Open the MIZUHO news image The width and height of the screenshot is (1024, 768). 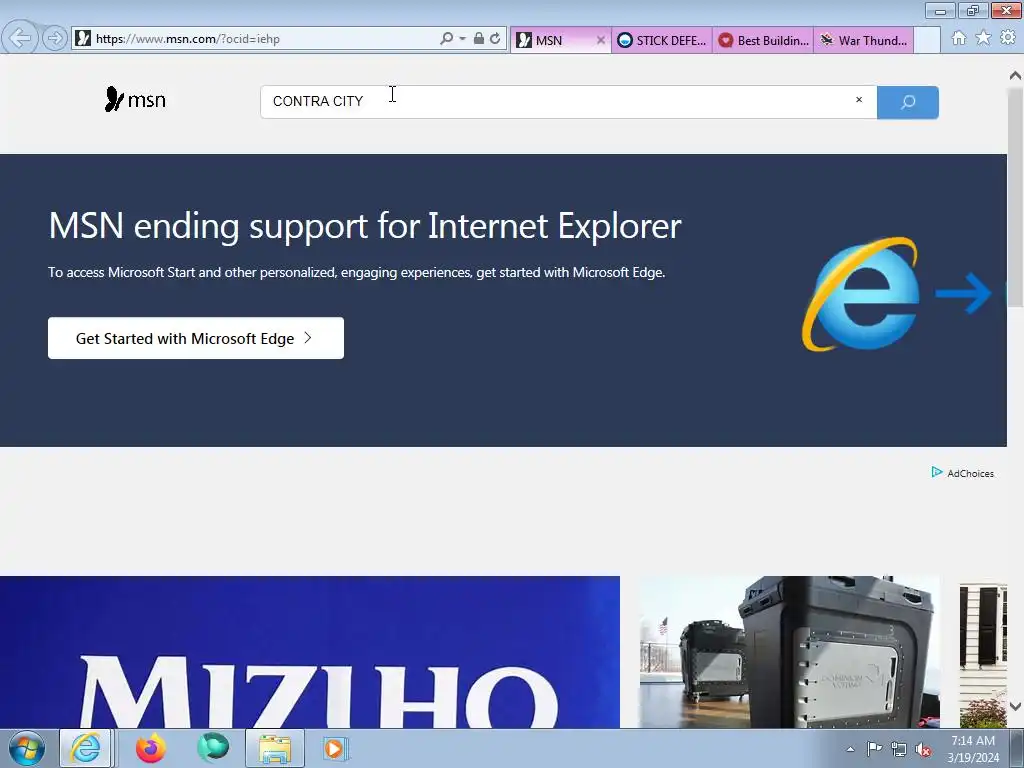point(310,652)
